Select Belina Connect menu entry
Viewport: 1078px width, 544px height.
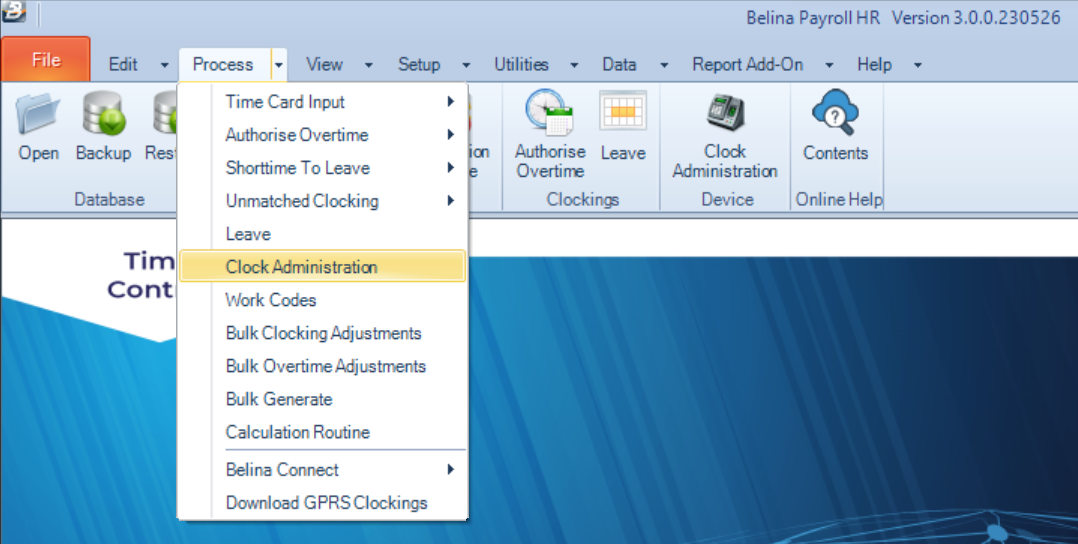pos(322,470)
